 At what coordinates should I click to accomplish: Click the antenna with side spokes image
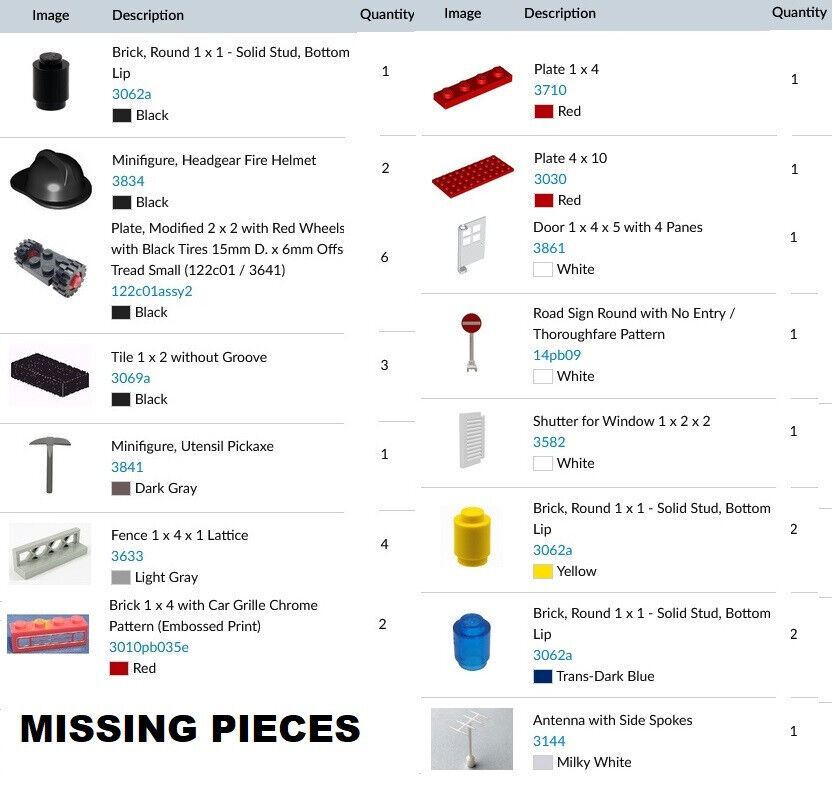[x=472, y=739]
